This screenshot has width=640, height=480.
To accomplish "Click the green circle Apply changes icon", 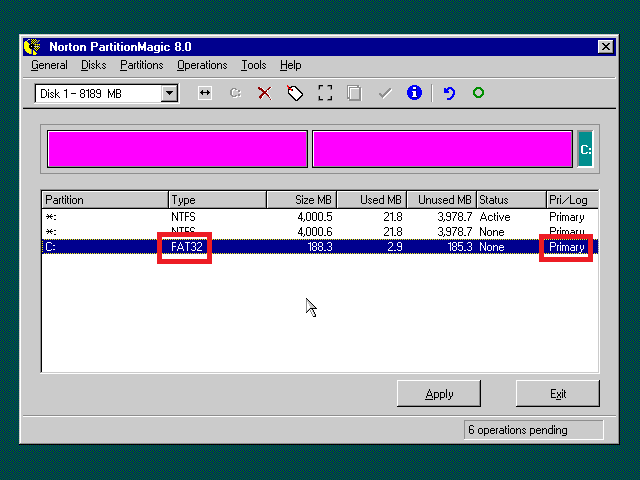I will (478, 93).
